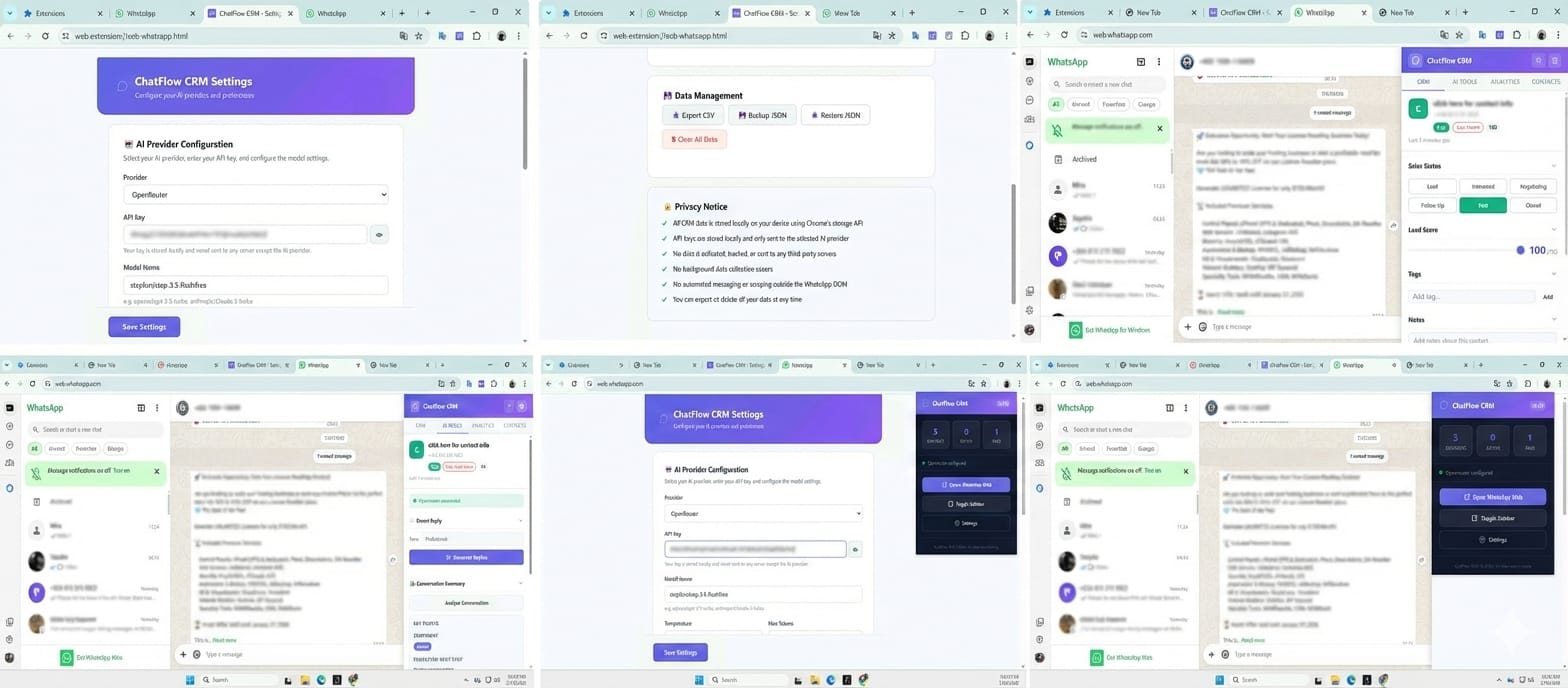The height and width of the screenshot is (688, 1568).
Task: Click Get WhatsApp for Windows in top-right window
Action: coord(1110,329)
